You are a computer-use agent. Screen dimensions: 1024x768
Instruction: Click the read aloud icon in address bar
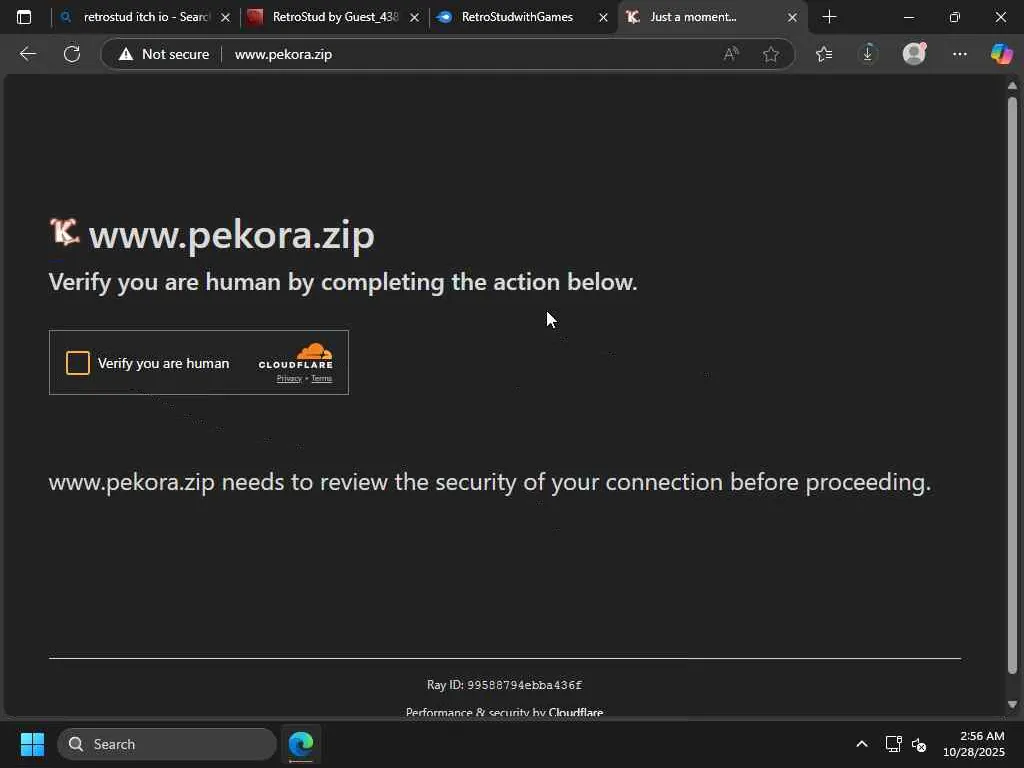coord(731,54)
